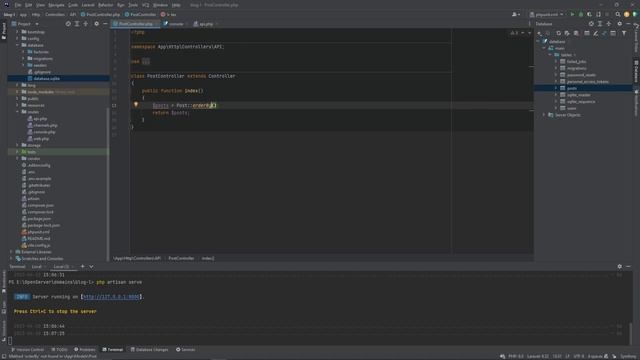Expand Server Objects node in Database tree
This screenshot has width=640, height=360.
(544, 115)
